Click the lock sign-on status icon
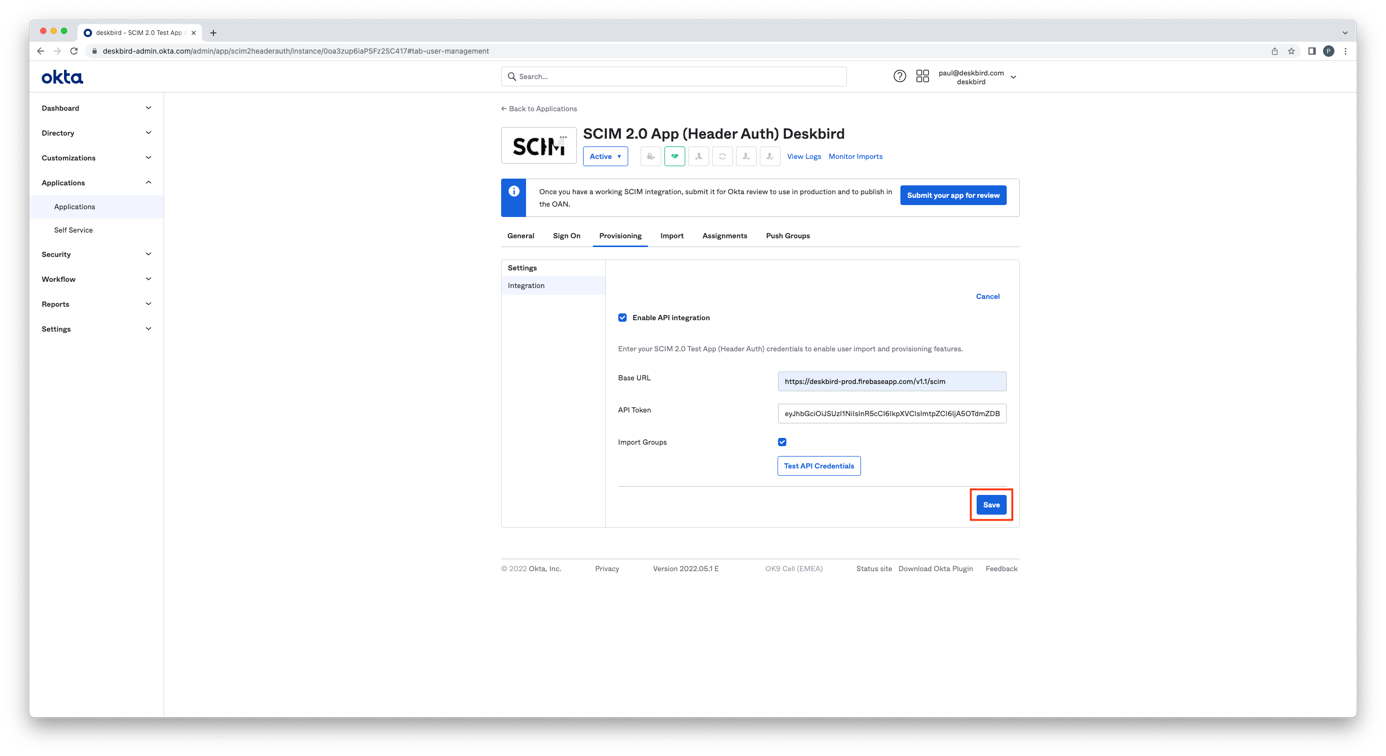1386x756 pixels. coord(651,156)
